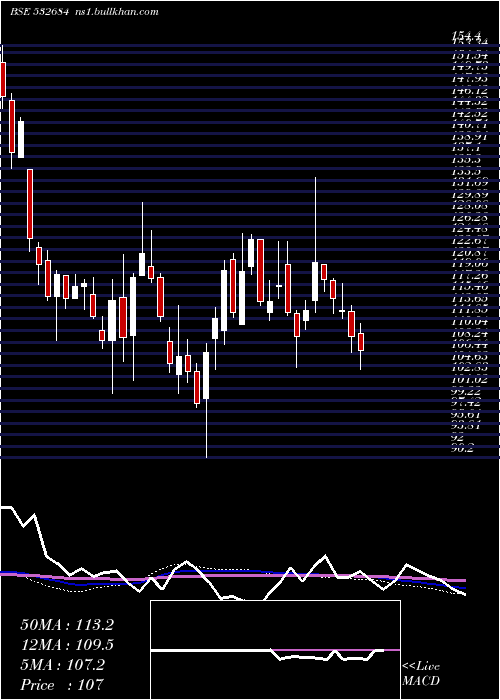This screenshot has width=500, height=700.
Task: Click the 99.22 price axis label
Action: [x=466, y=392]
